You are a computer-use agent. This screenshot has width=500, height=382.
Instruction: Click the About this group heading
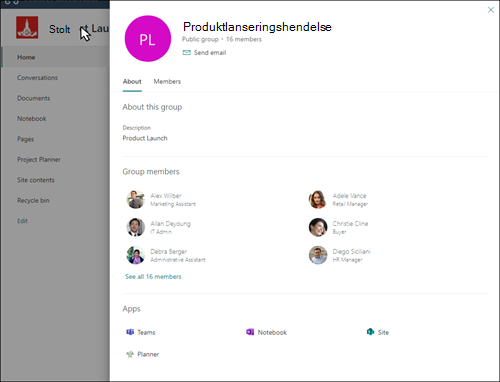pyautogui.click(x=152, y=107)
